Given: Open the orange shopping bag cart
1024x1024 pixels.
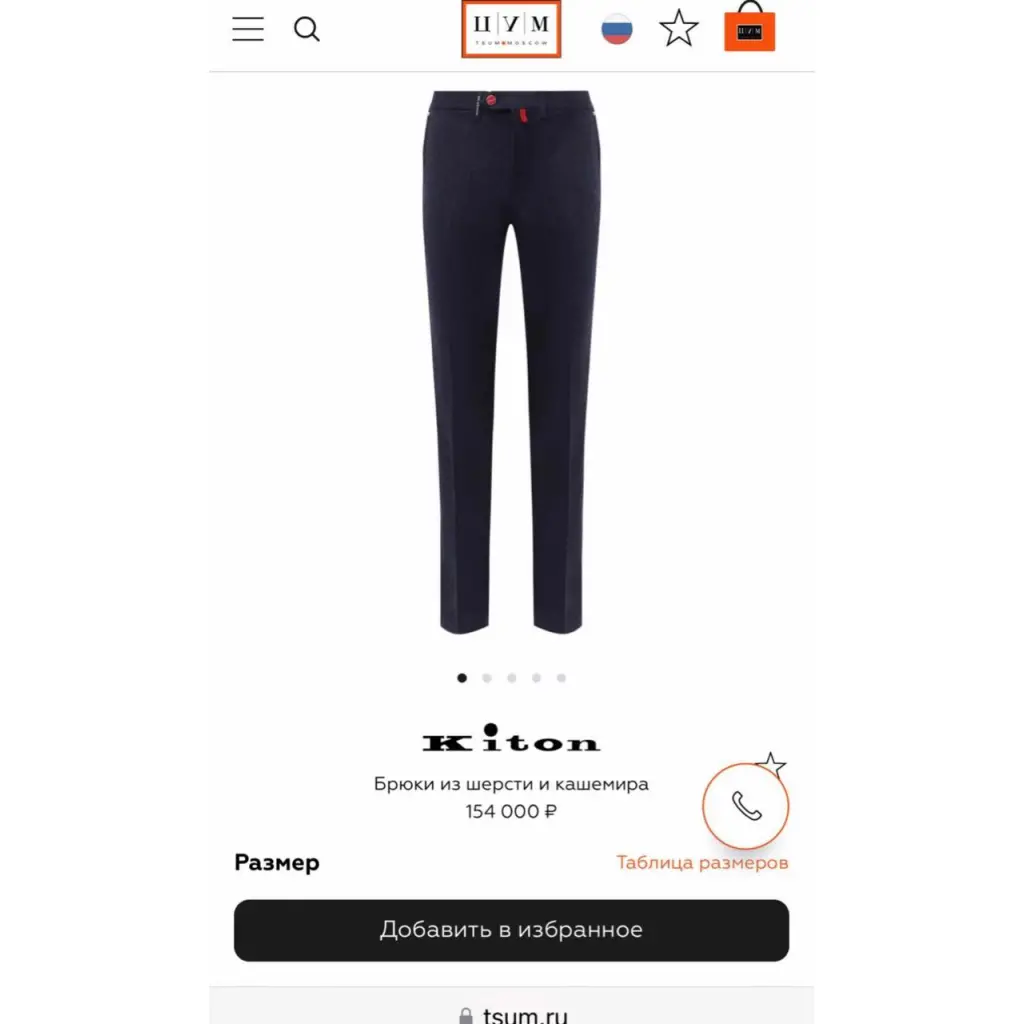Looking at the screenshot, I should click(x=750, y=27).
